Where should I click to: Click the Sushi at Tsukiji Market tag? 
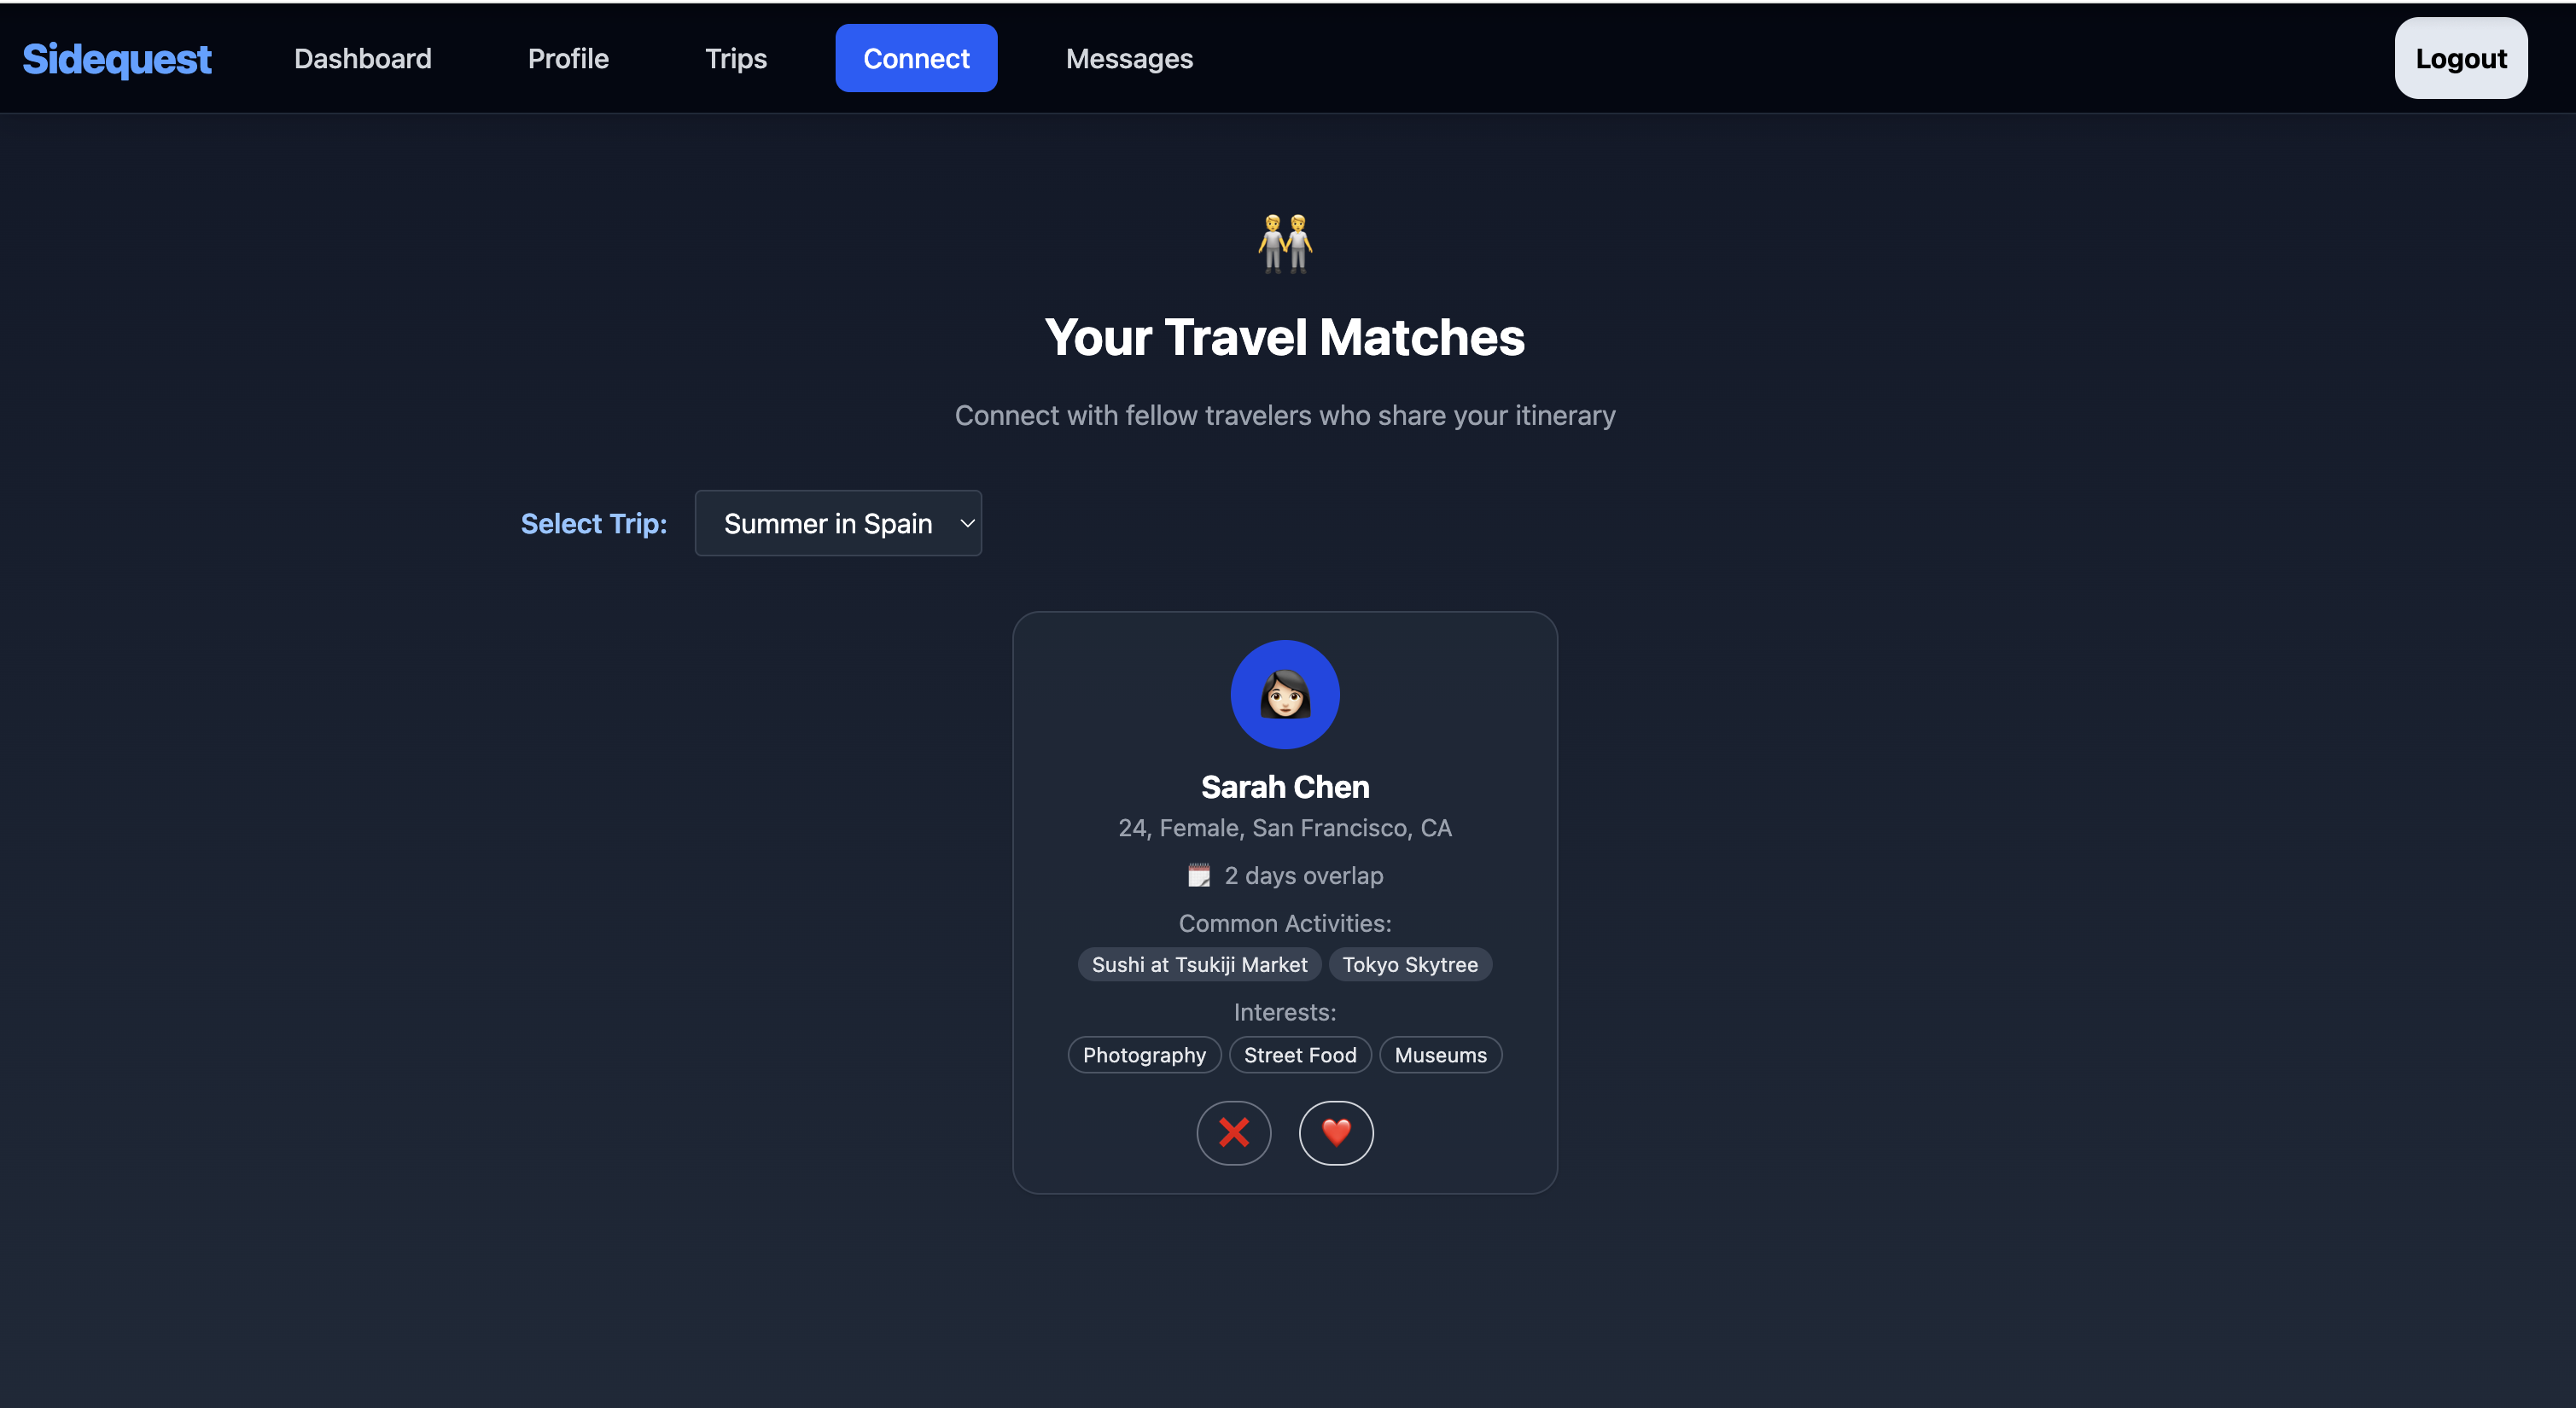coord(1199,965)
